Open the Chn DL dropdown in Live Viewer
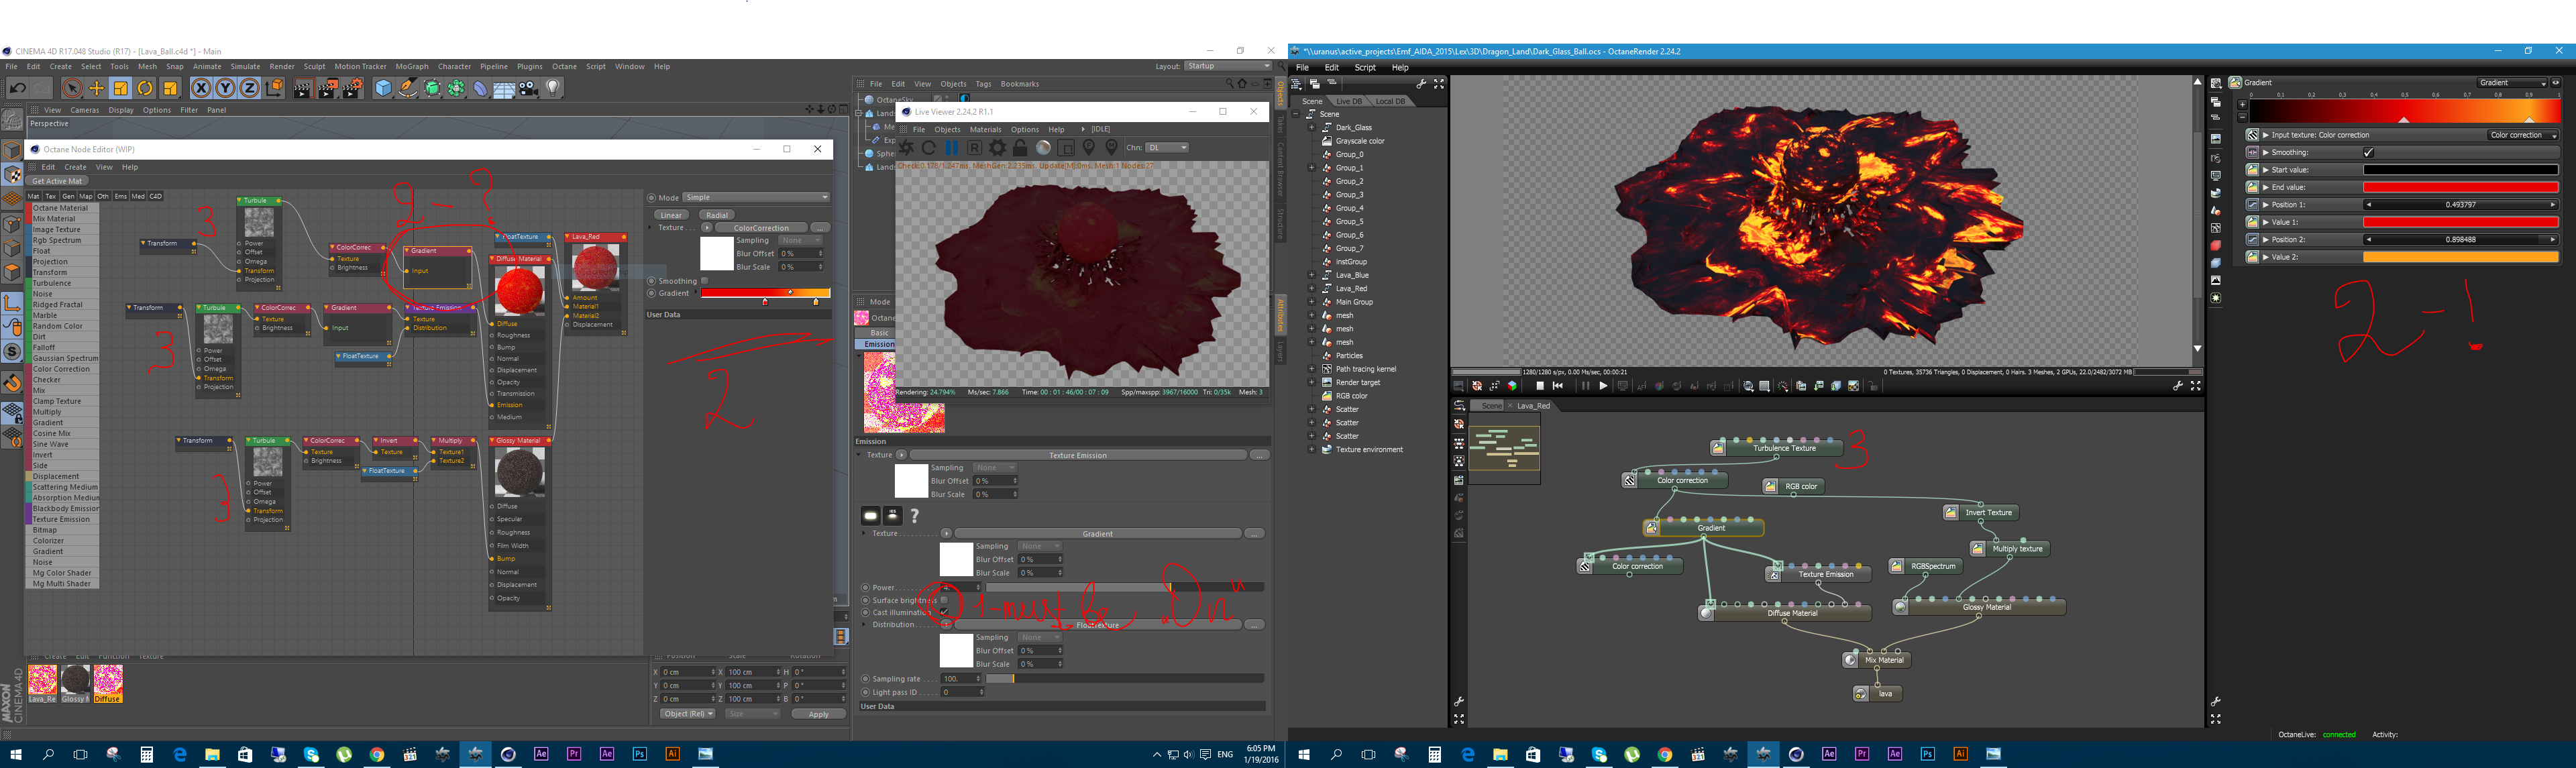The image size is (2576, 768). [1167, 147]
